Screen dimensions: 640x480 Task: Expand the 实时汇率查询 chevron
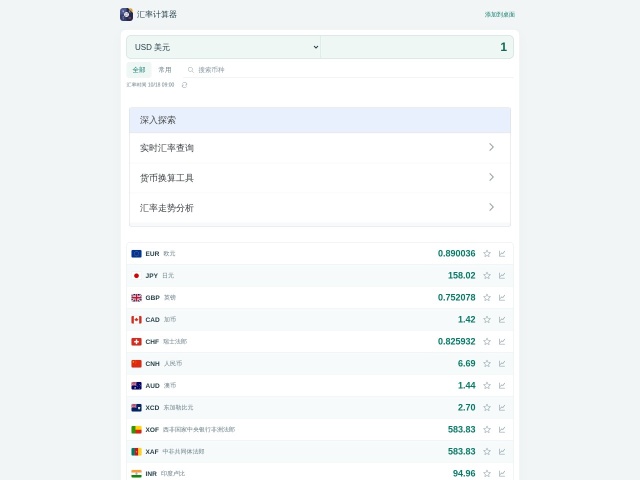point(491,147)
